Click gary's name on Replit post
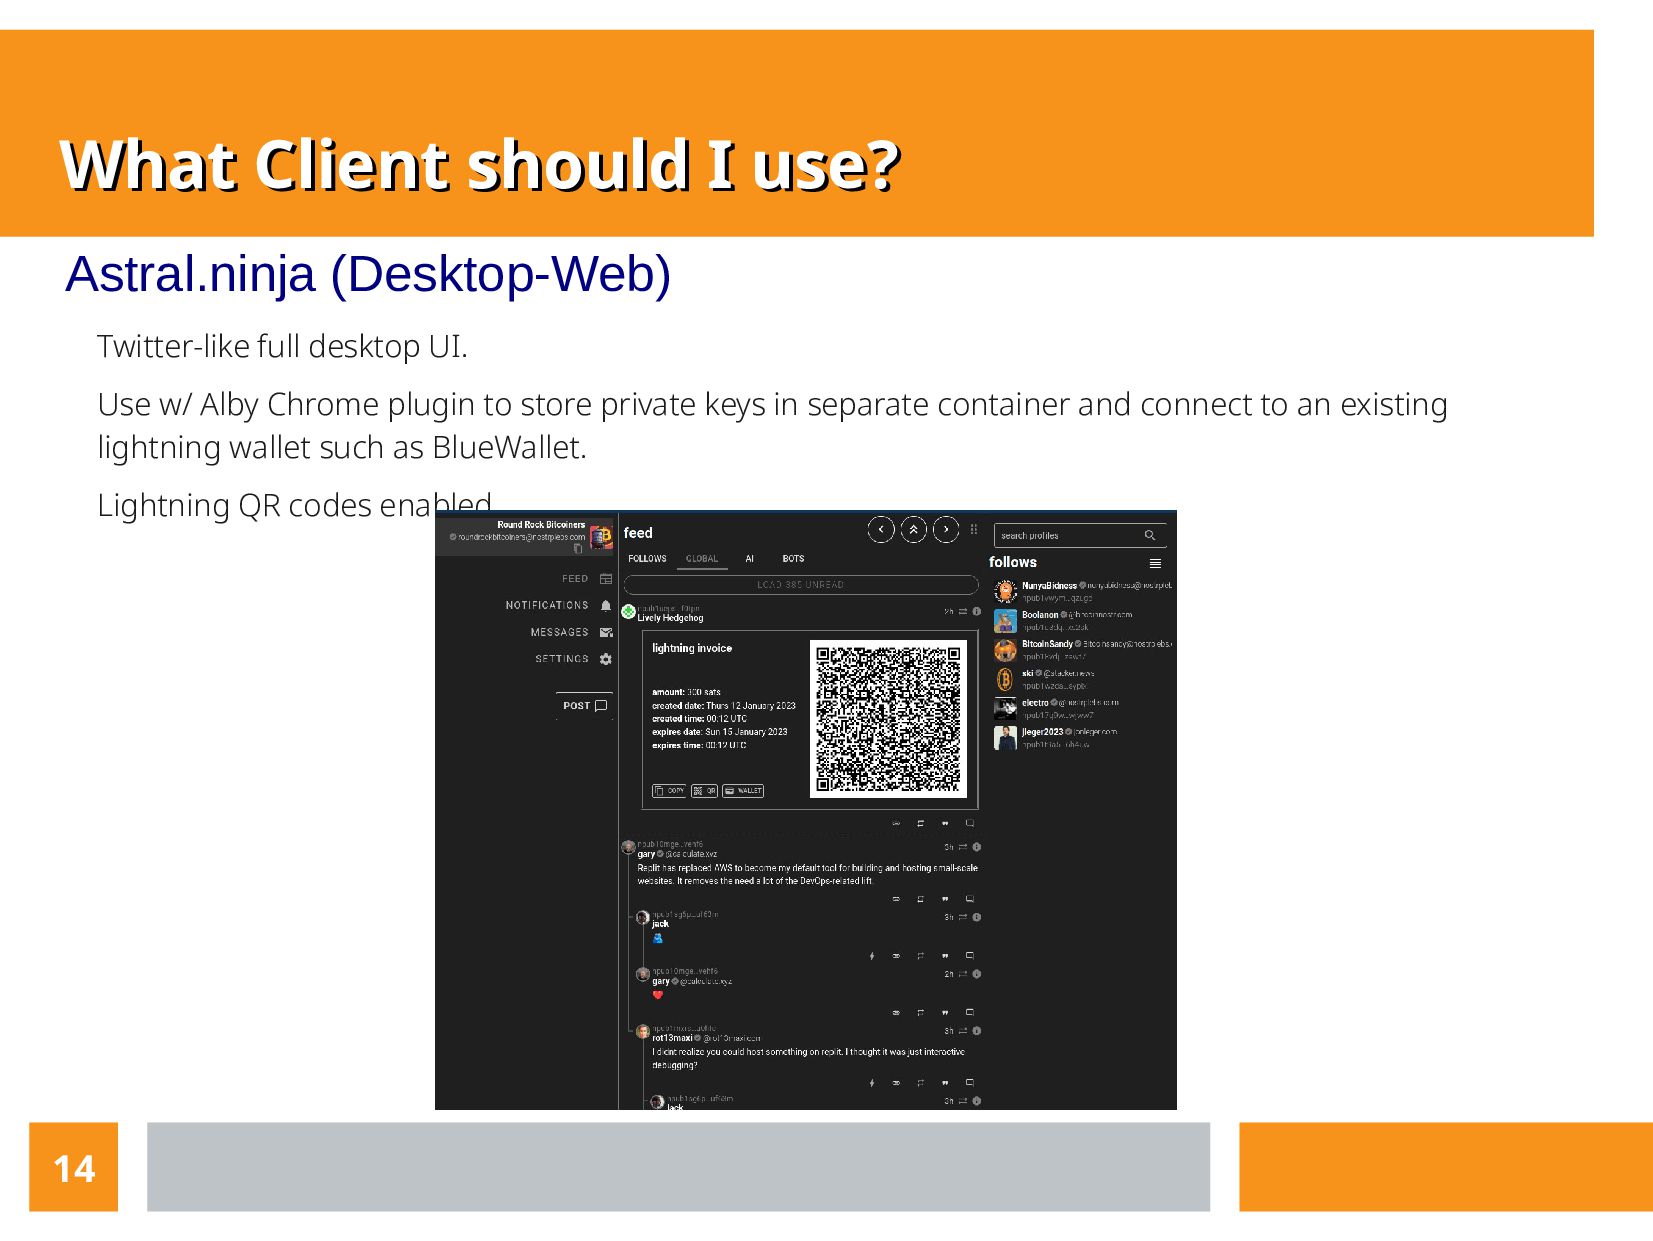This screenshot has width=1653, height=1241. [646, 854]
